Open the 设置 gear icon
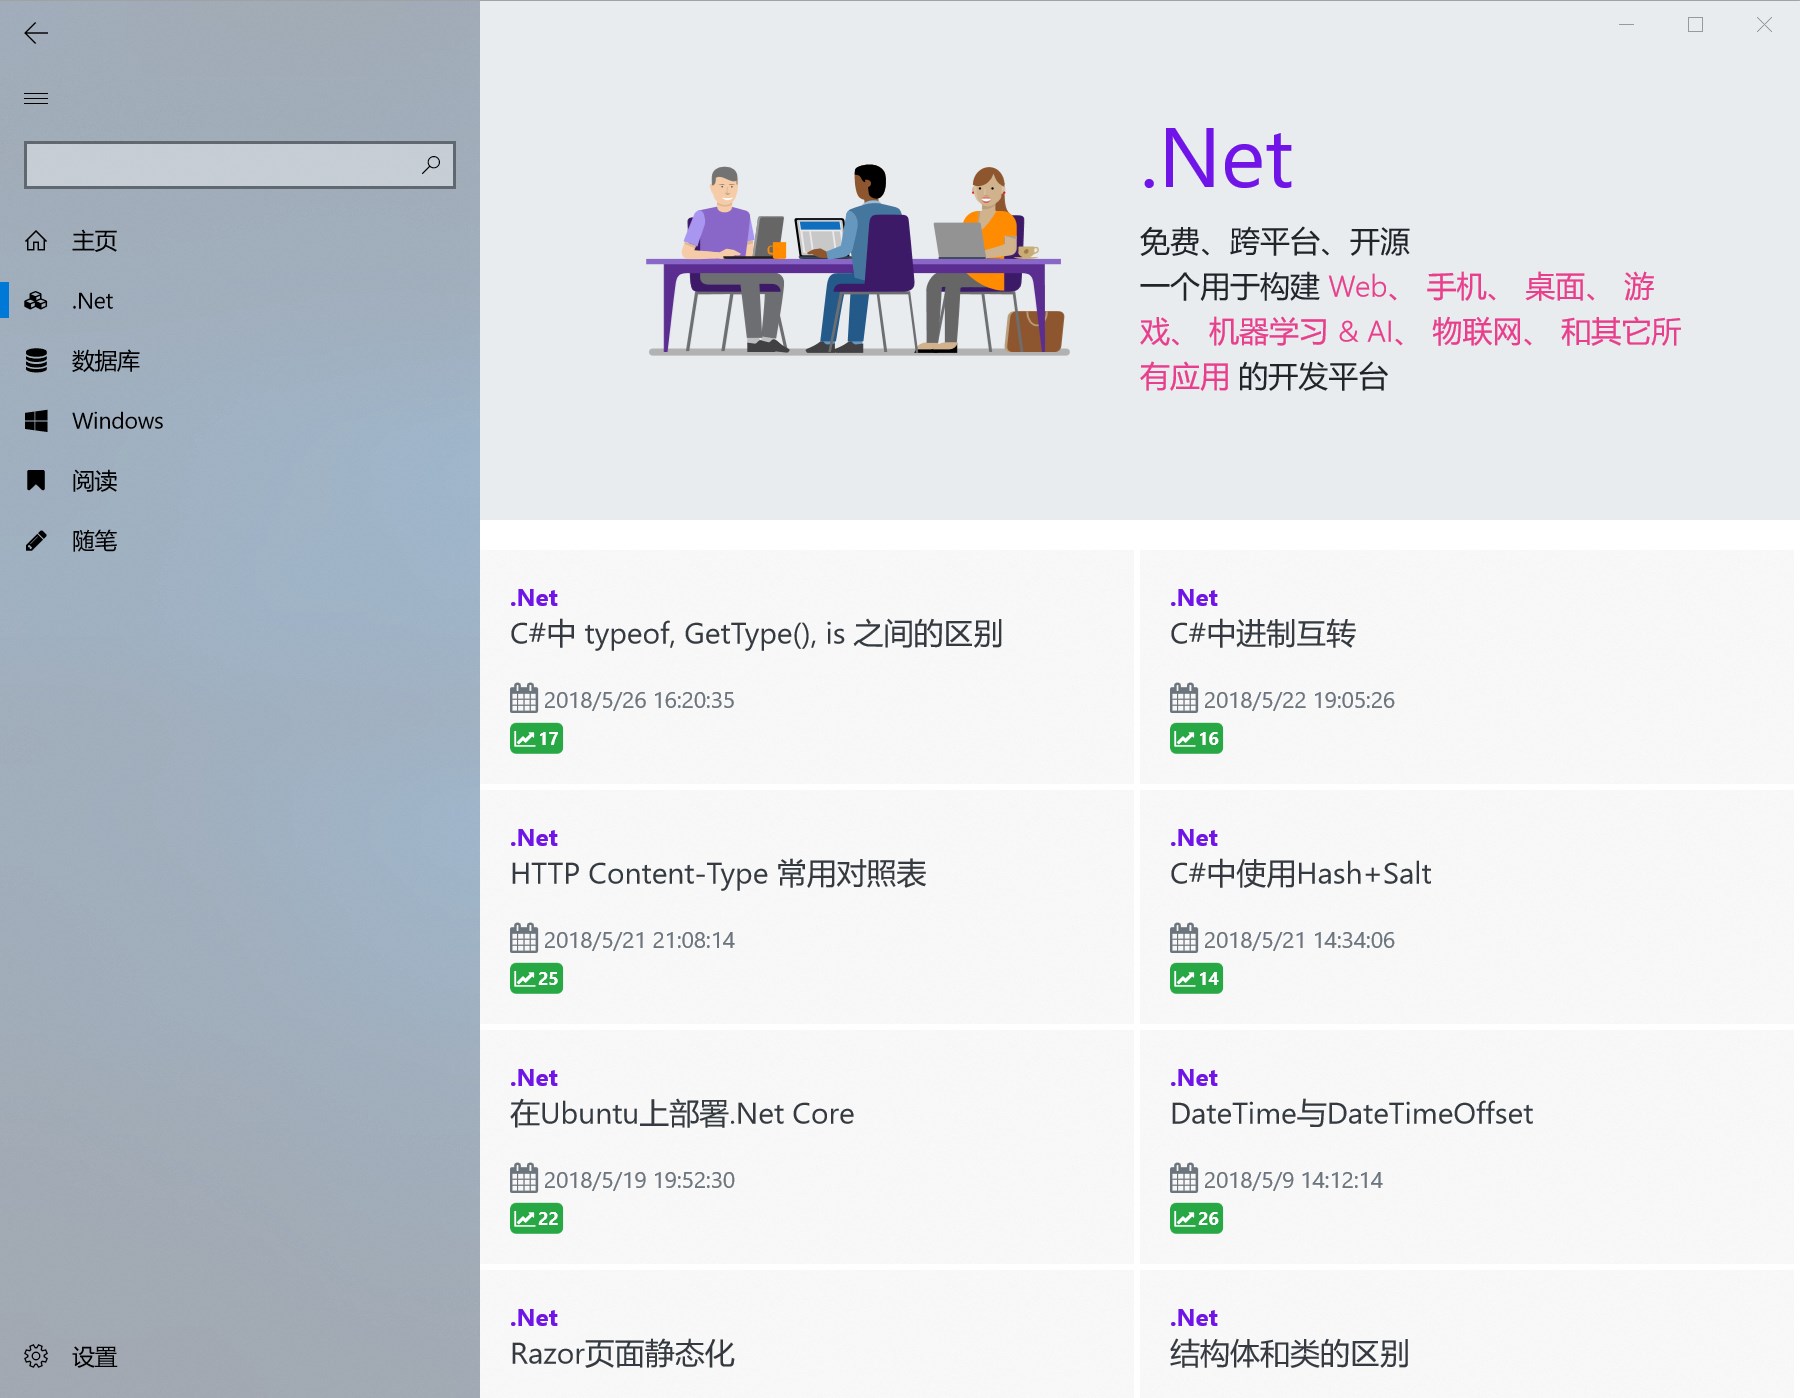 click(x=36, y=1356)
